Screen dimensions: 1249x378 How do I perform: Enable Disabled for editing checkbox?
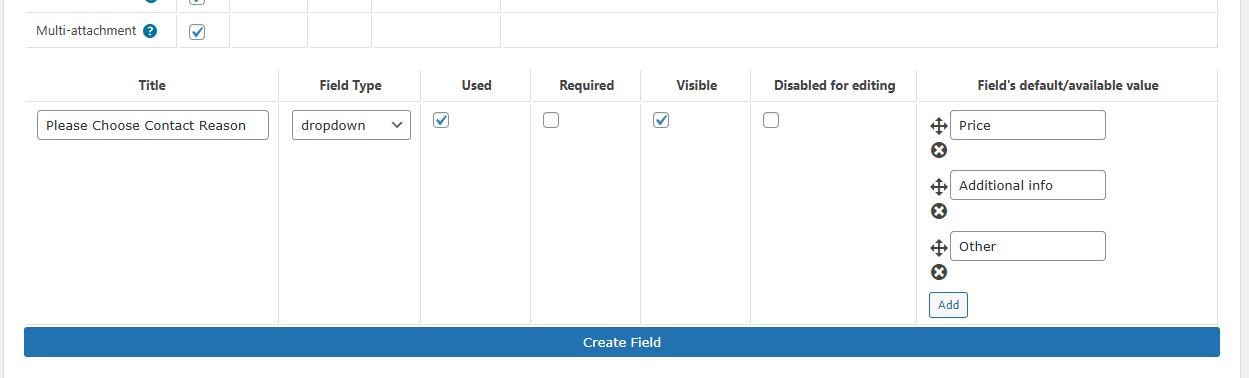(771, 120)
